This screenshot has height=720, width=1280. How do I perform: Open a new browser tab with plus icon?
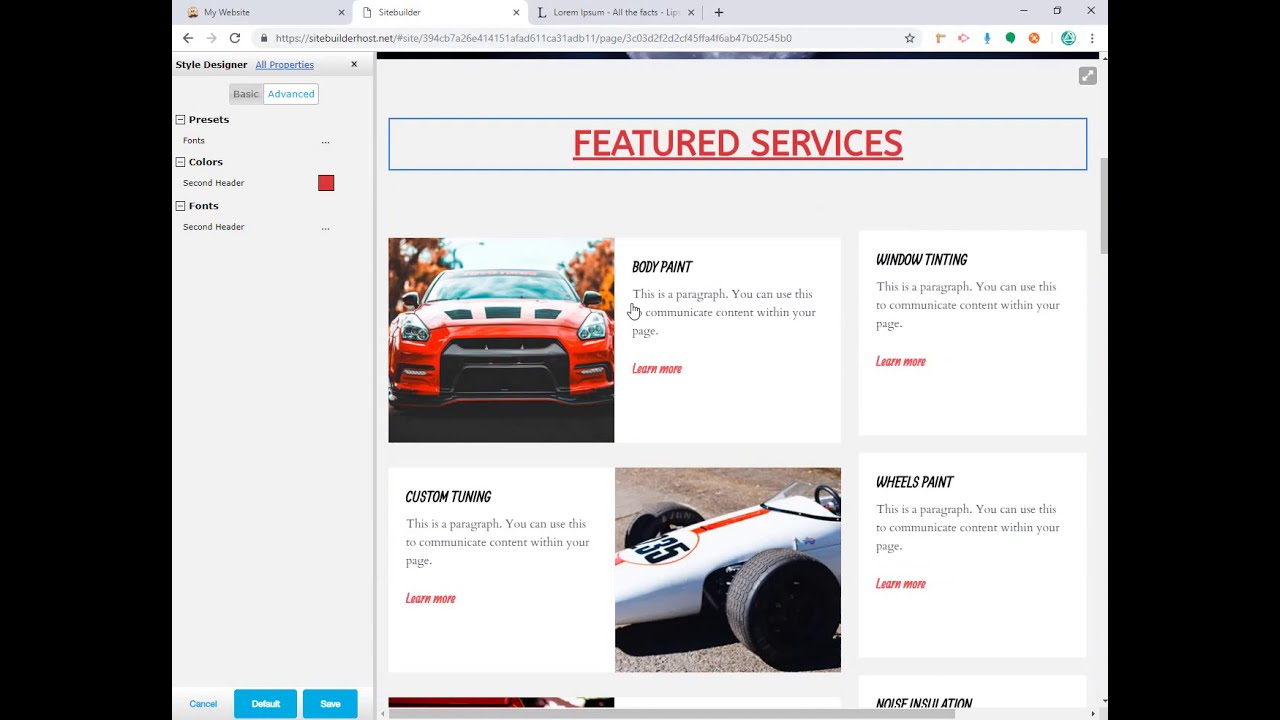click(x=718, y=12)
